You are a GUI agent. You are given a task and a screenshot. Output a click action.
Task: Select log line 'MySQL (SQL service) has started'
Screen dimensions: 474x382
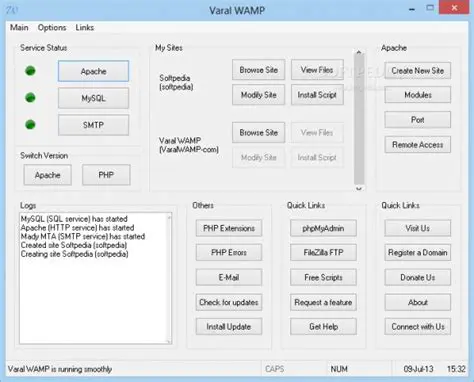(x=74, y=219)
